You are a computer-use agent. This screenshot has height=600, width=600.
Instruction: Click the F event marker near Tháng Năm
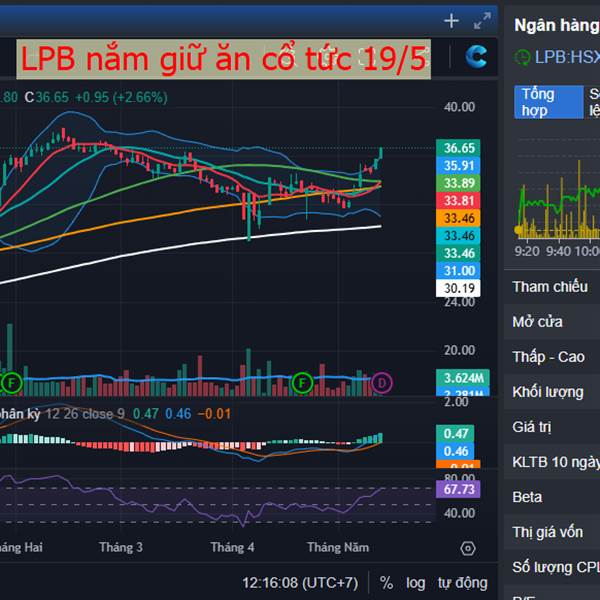[x=302, y=382]
